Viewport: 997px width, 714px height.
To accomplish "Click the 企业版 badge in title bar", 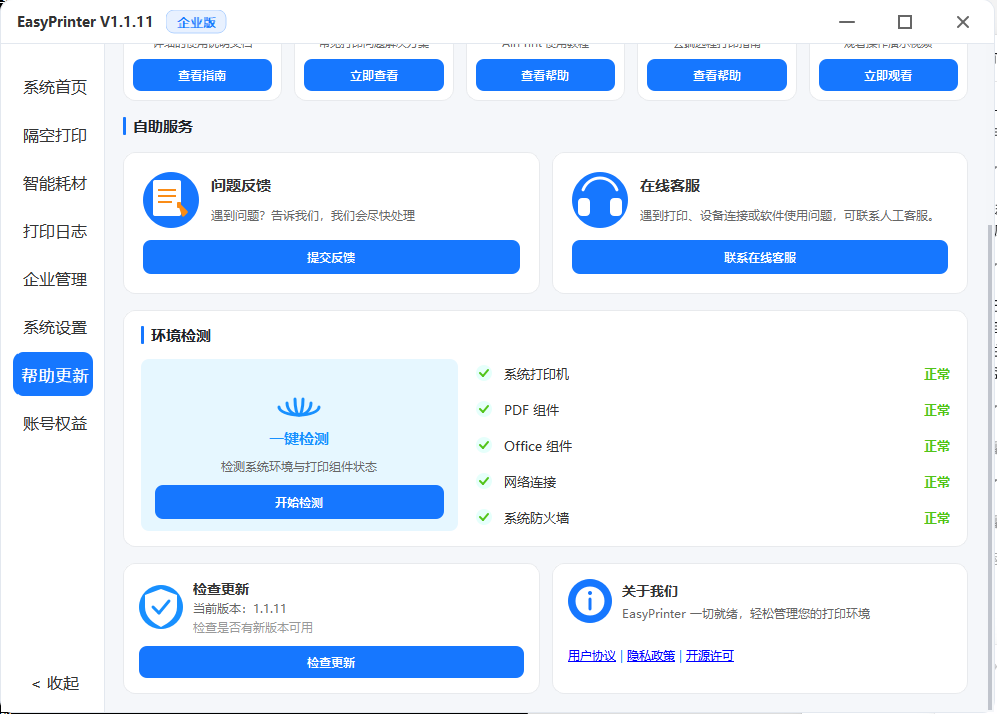I will 196,22.
